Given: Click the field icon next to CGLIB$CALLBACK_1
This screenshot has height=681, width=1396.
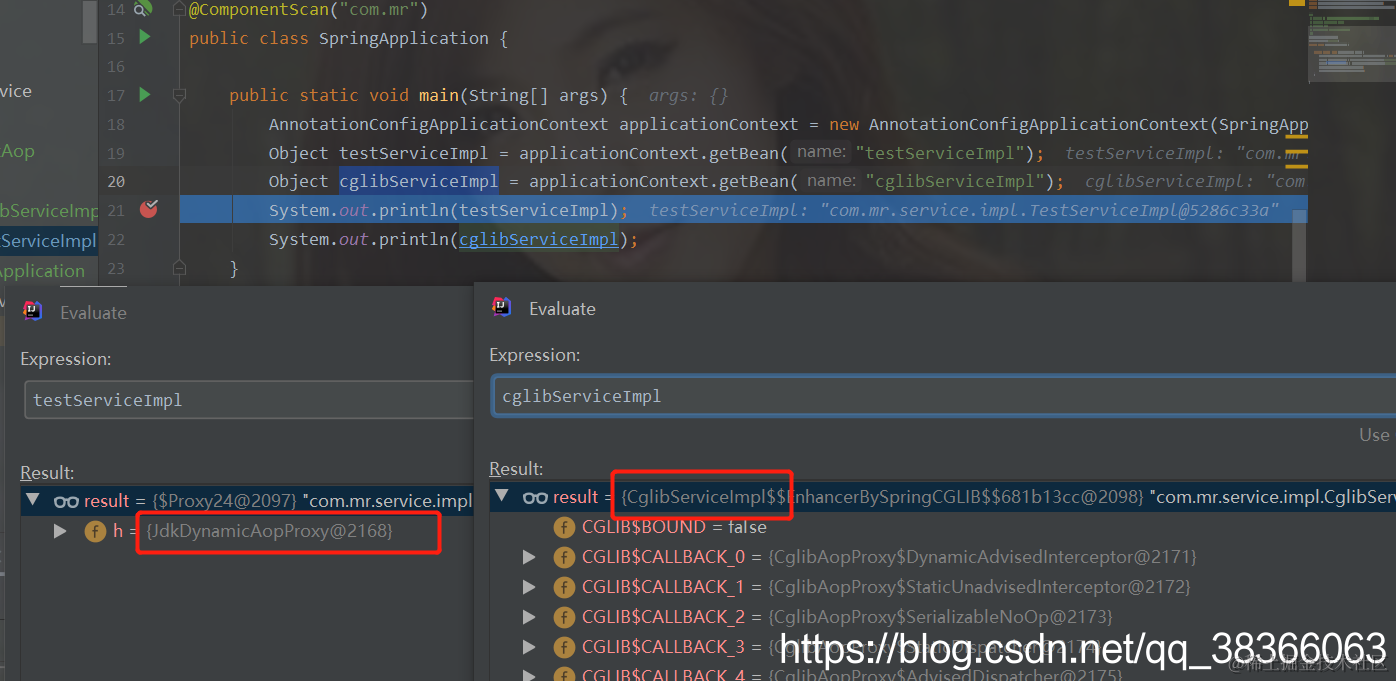Looking at the screenshot, I should tap(564, 587).
